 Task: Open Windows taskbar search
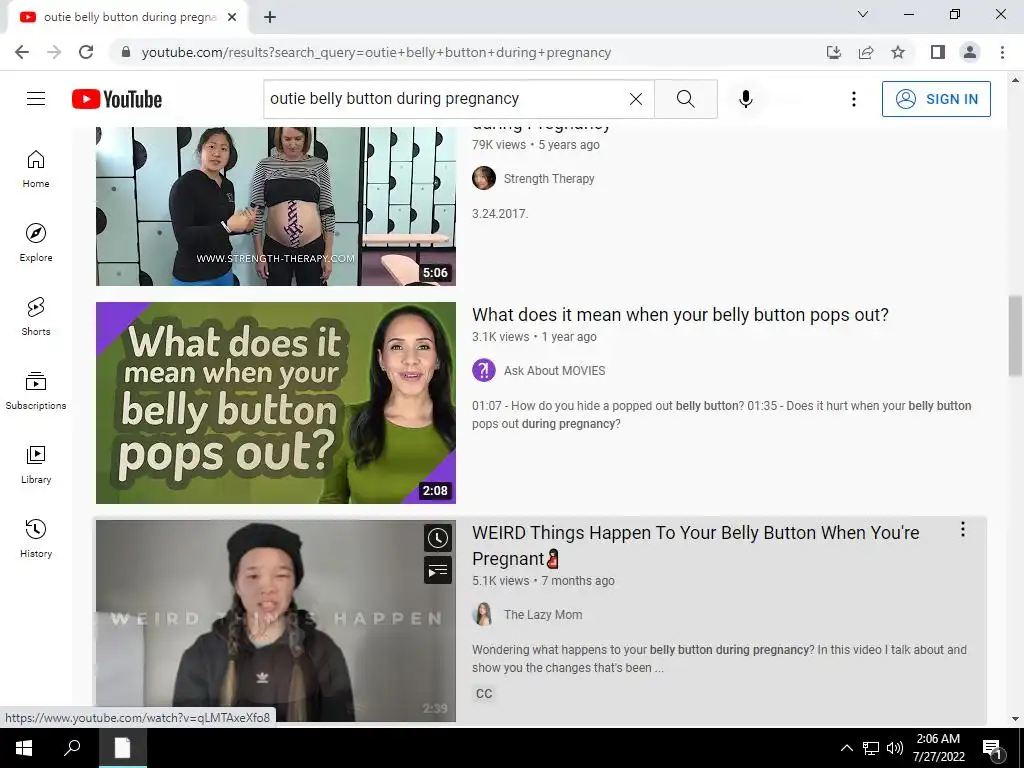click(x=72, y=748)
